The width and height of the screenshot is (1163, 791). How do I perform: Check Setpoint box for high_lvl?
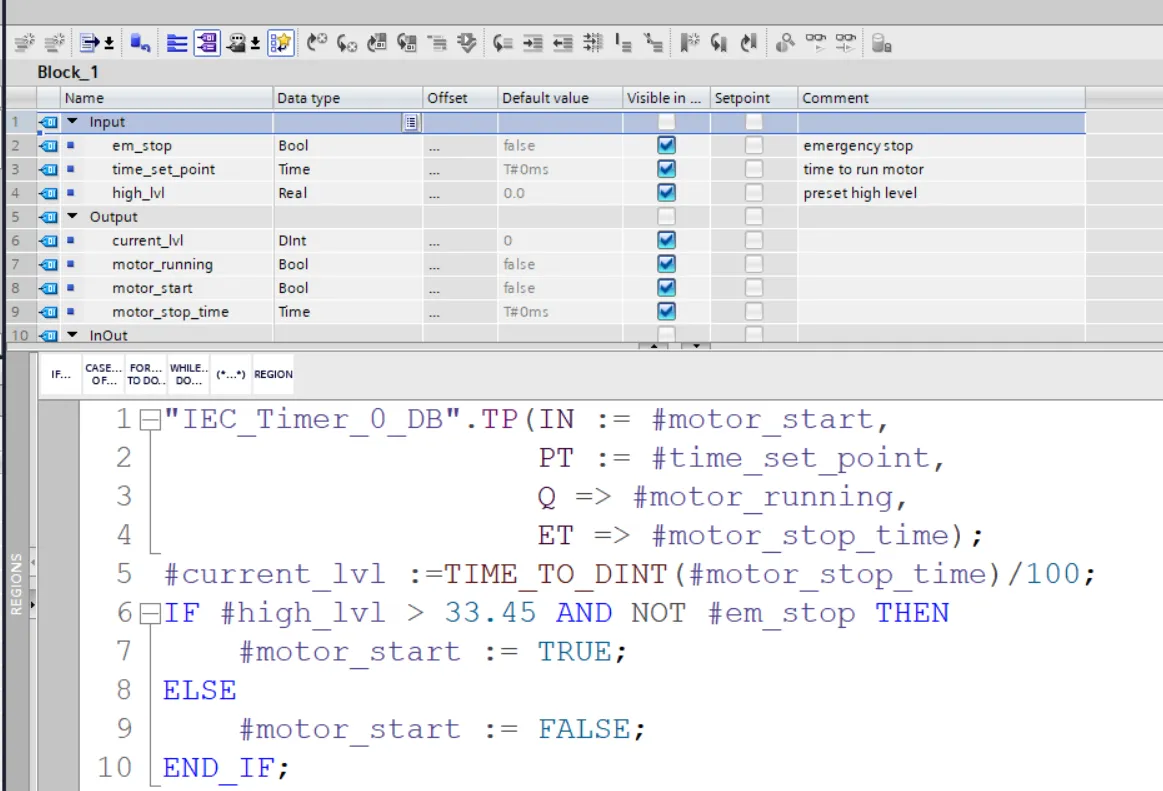754,193
